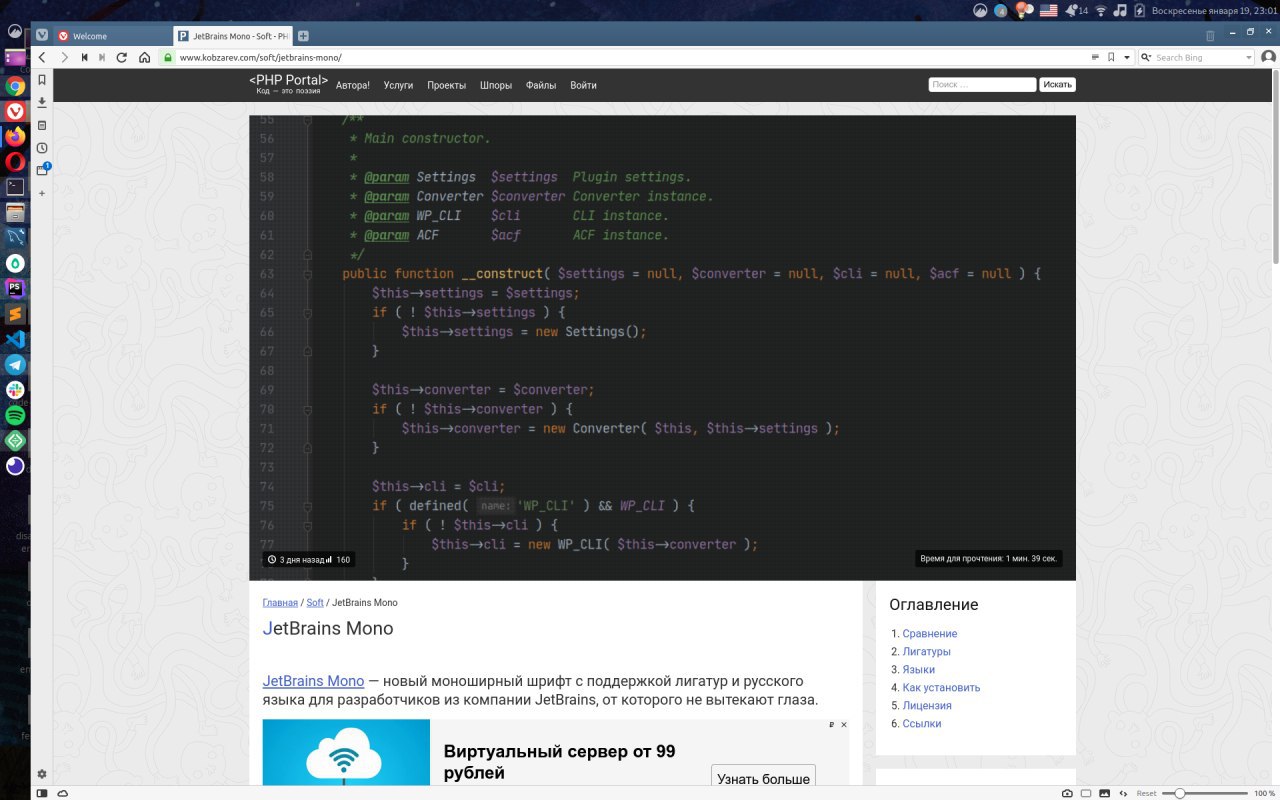
Task: Open the sync cloud status icon
Action: (x=62, y=793)
